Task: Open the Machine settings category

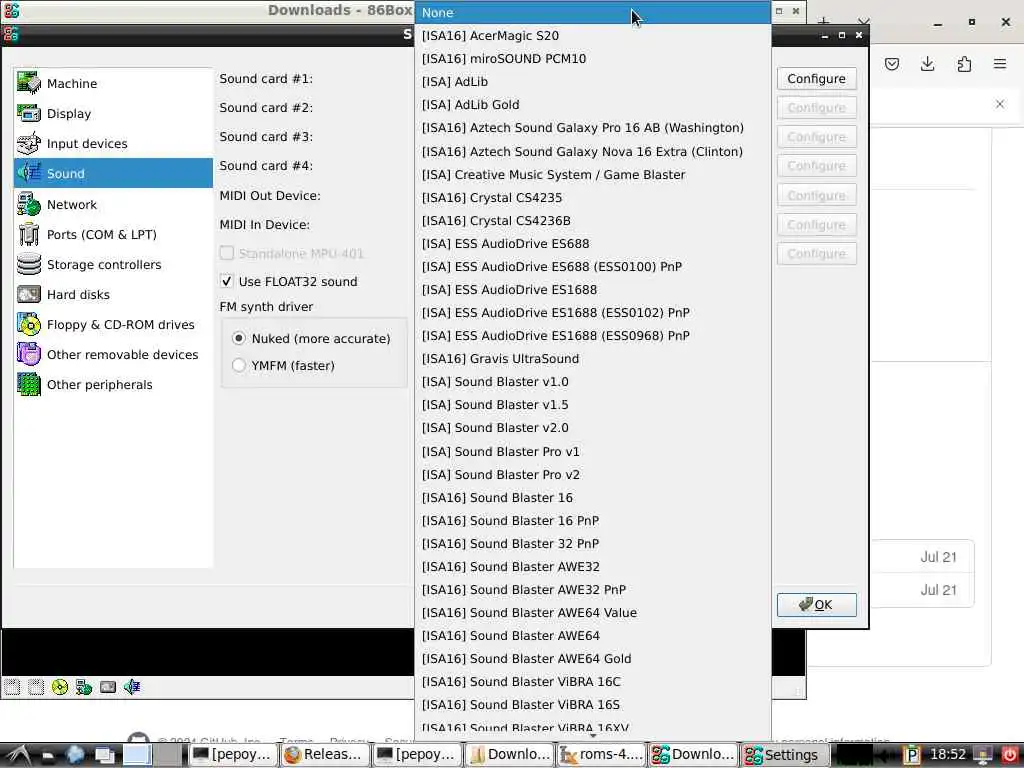Action: pyautogui.click(x=113, y=84)
